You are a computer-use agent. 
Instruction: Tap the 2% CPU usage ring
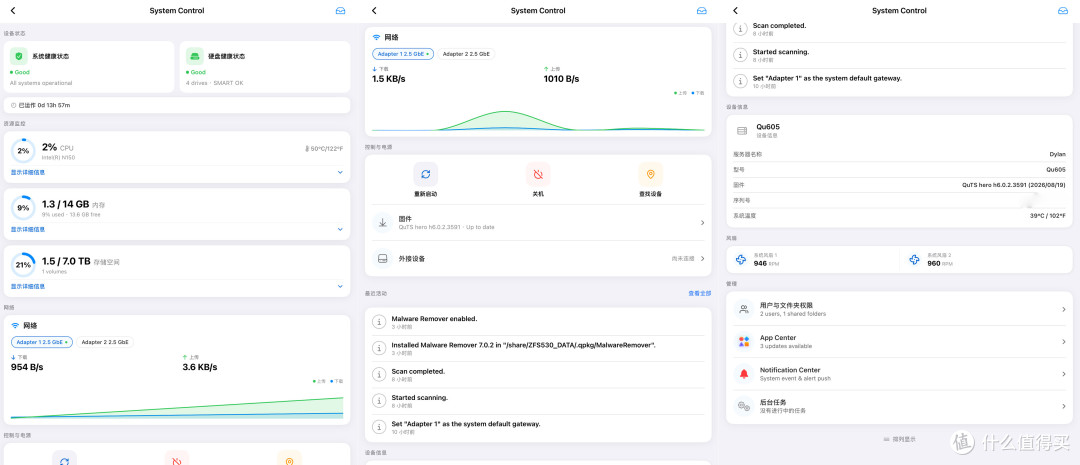[23, 150]
